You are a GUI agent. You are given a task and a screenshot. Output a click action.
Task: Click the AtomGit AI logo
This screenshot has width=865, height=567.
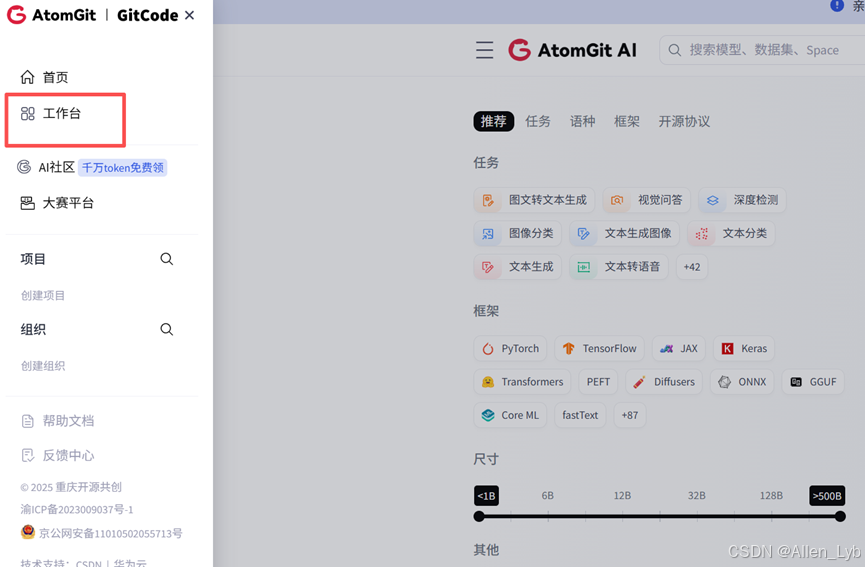572,50
